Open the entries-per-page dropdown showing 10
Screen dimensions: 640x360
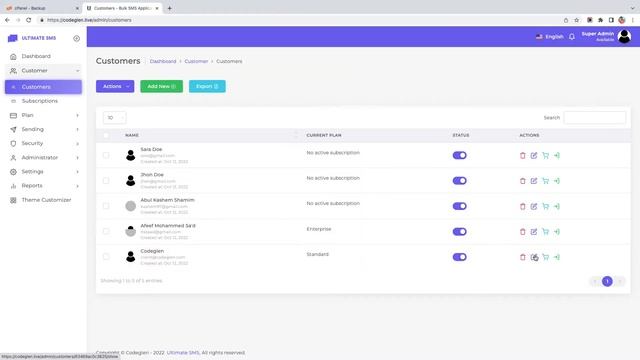[x=114, y=118]
